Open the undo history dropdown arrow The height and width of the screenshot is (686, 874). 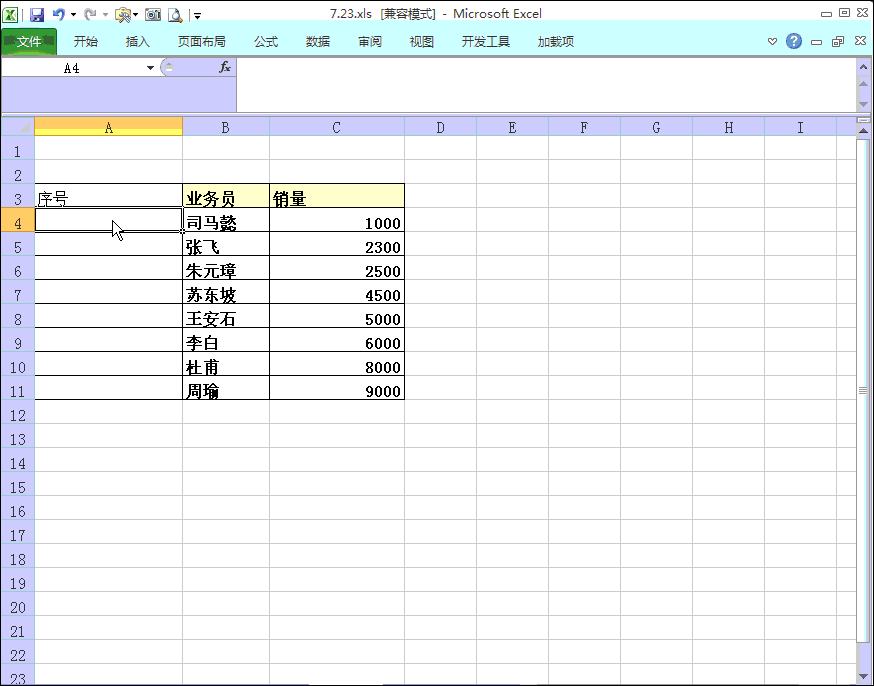coord(74,15)
